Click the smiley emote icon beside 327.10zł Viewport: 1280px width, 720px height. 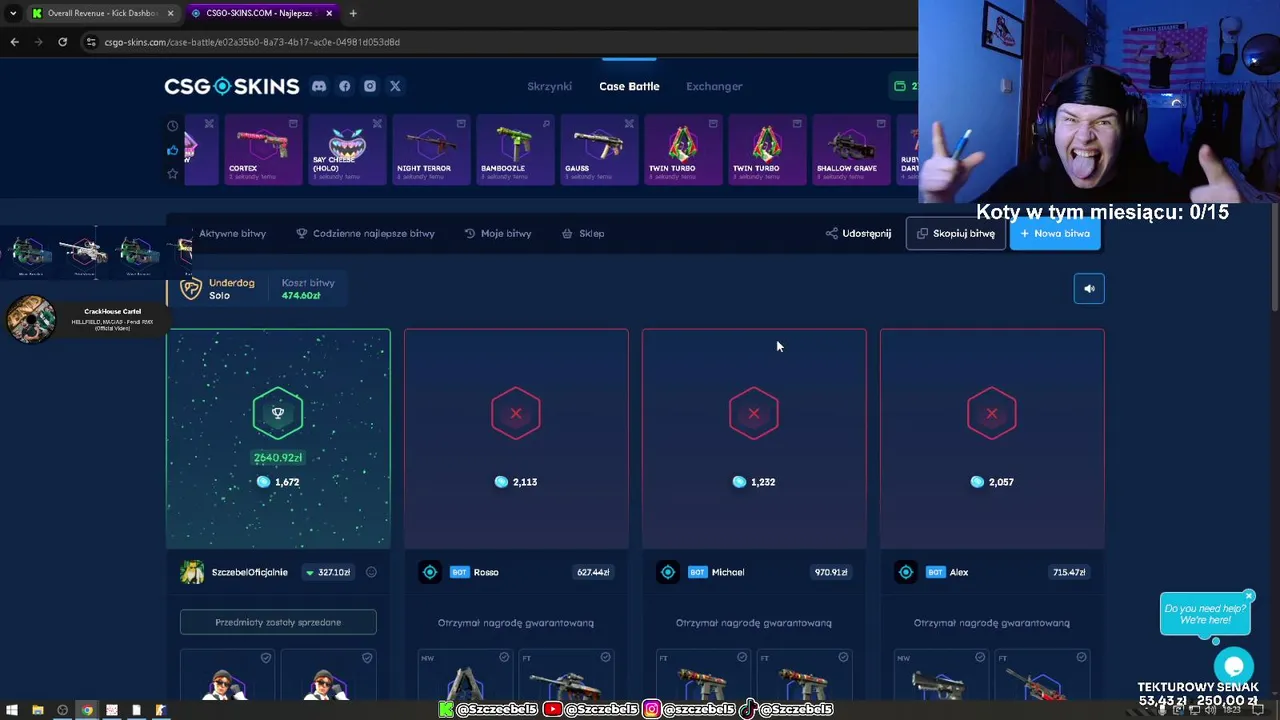tap(371, 572)
